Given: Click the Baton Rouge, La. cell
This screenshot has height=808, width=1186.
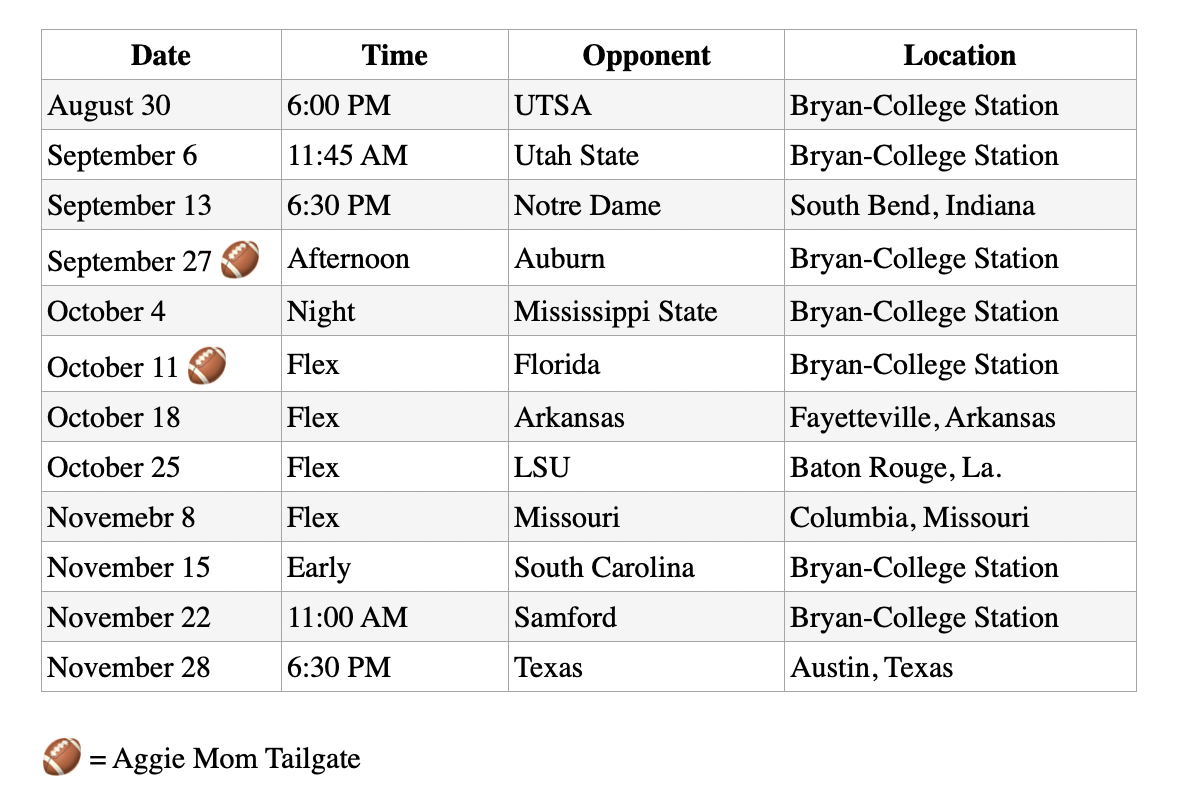Looking at the screenshot, I should (x=960, y=466).
